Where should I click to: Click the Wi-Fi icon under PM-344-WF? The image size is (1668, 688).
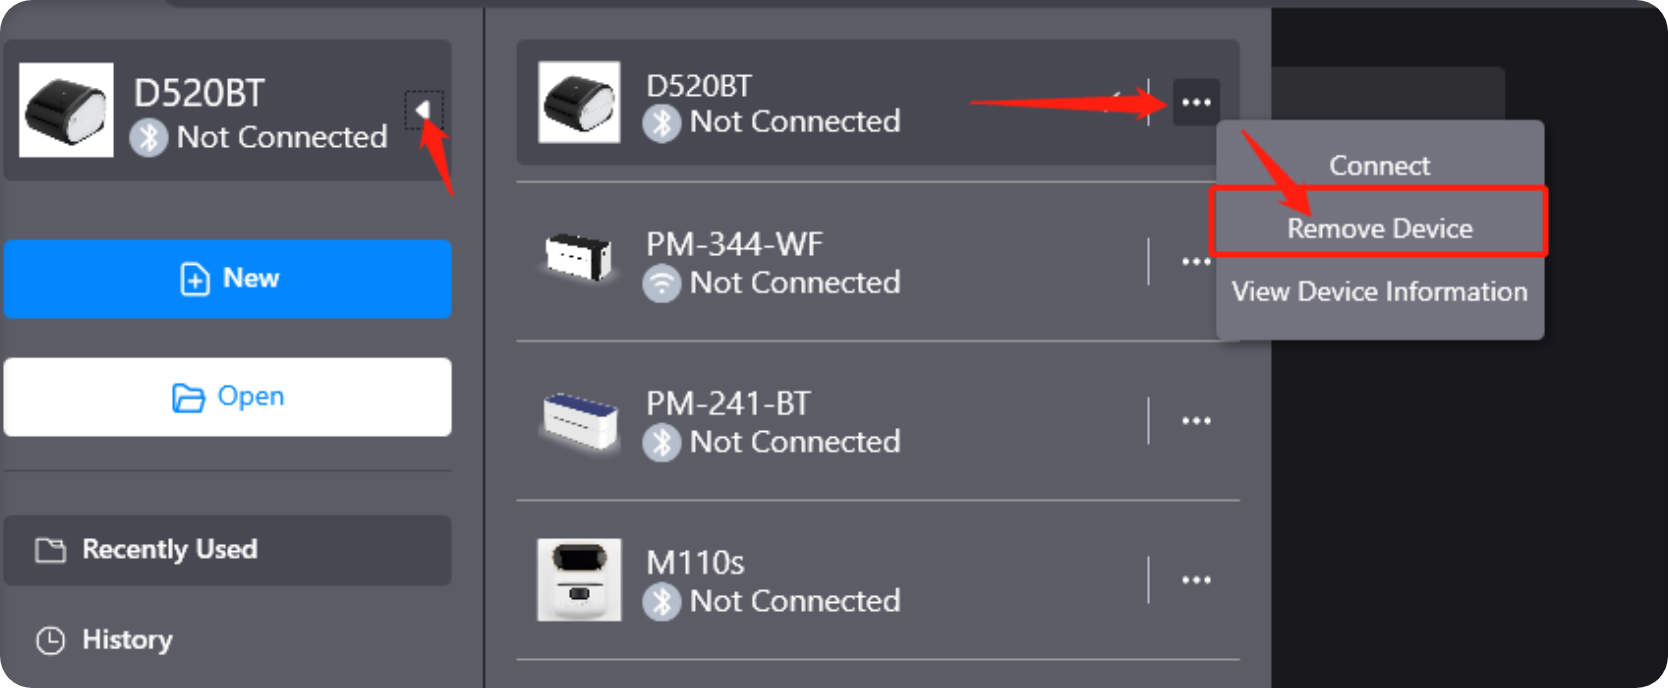click(661, 284)
